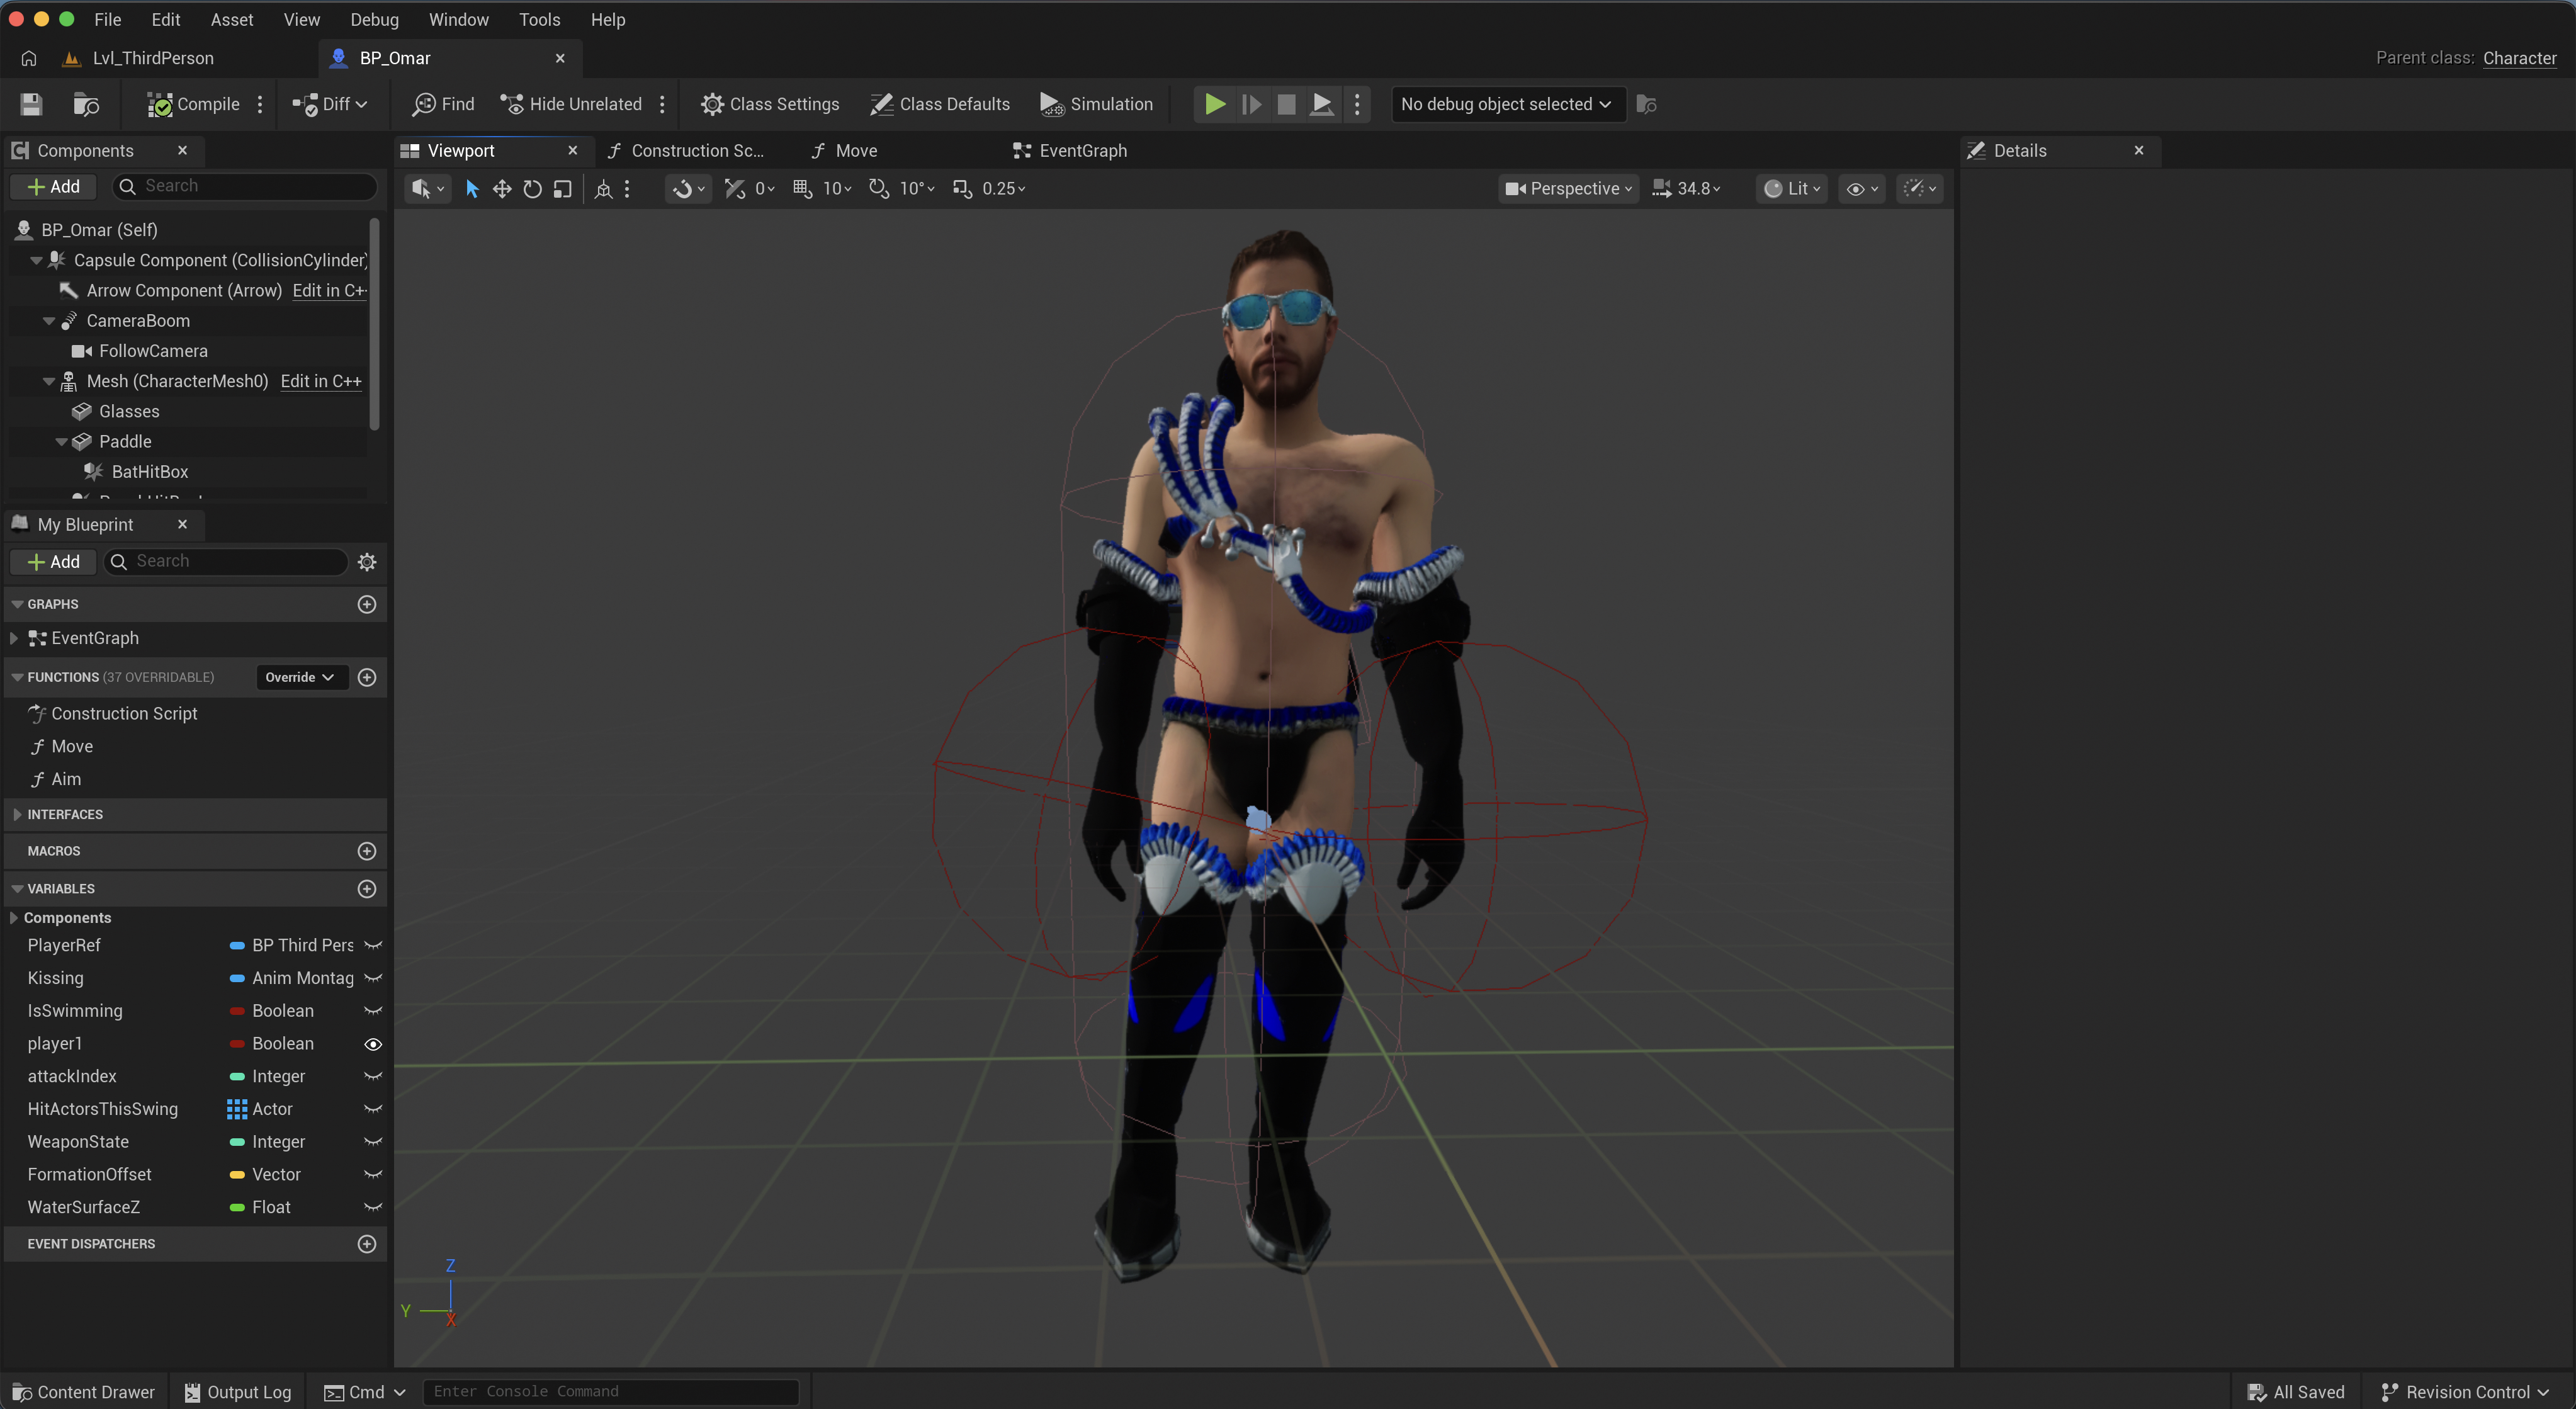Compile the blueprint
This screenshot has width=2576, height=1409.
[x=193, y=104]
